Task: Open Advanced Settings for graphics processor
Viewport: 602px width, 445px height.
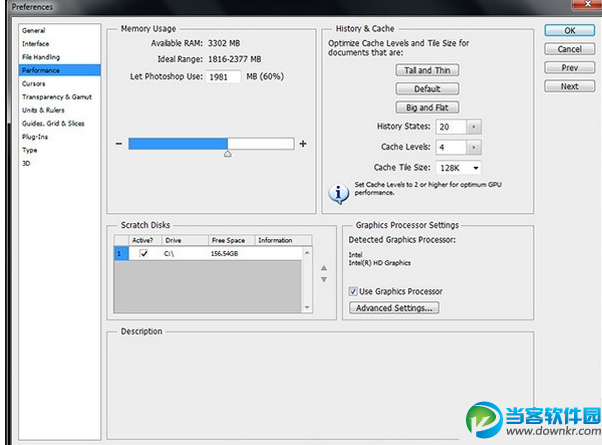Action: (x=394, y=308)
